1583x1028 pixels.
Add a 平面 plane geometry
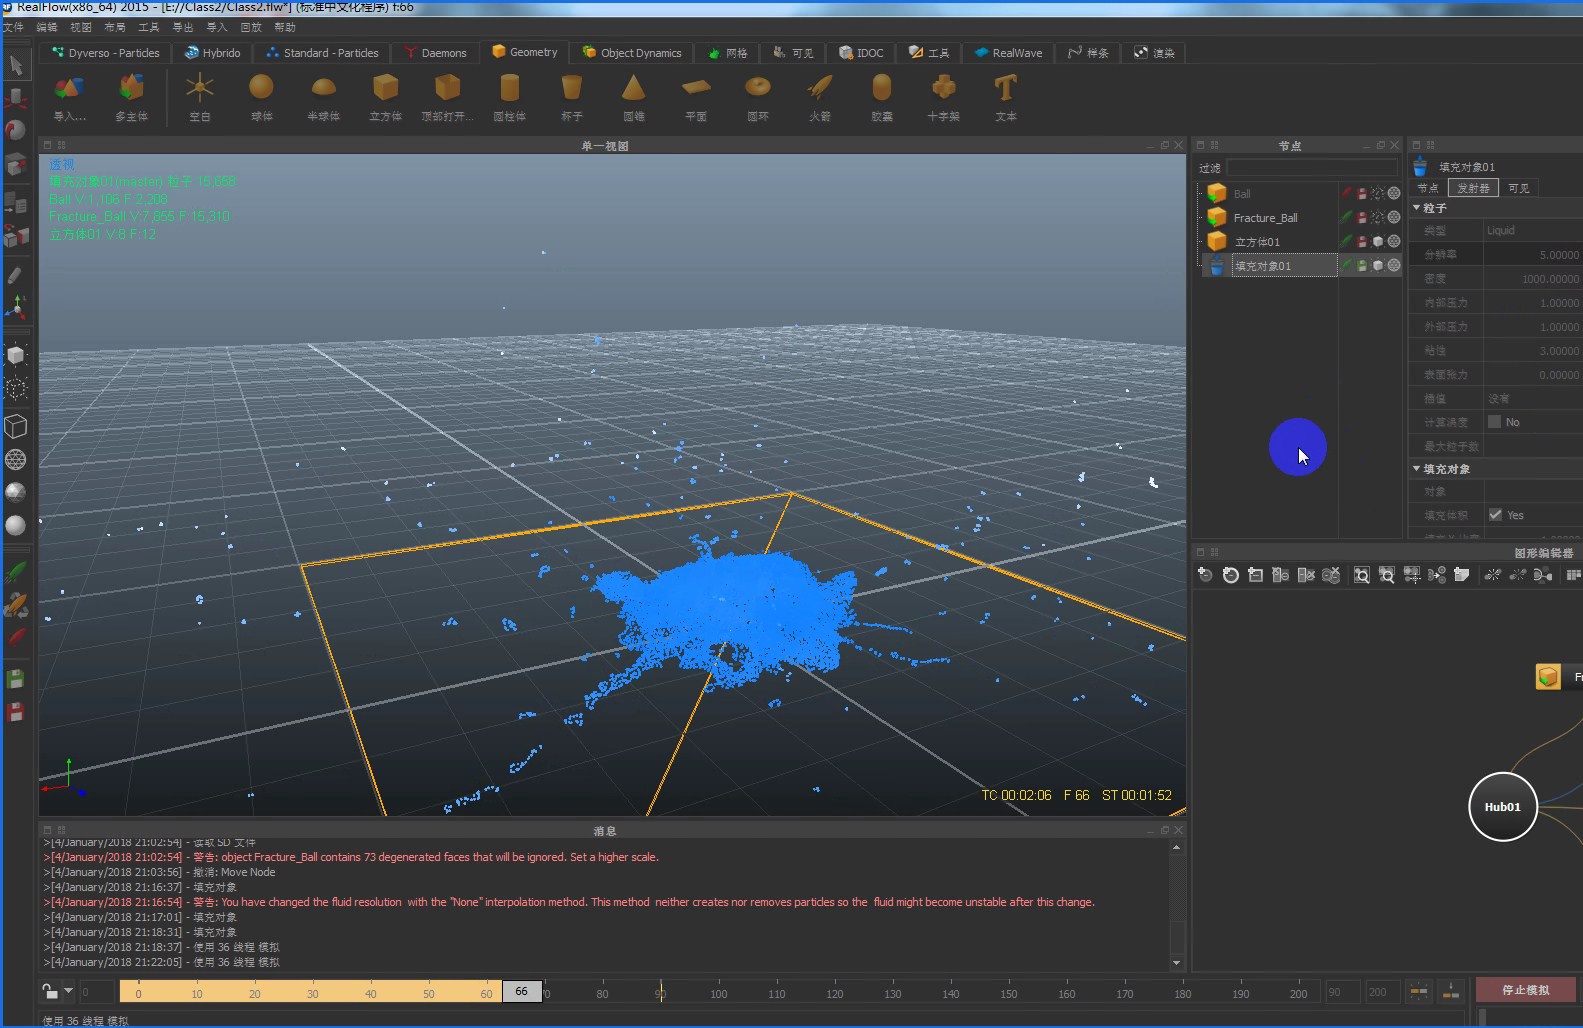click(696, 89)
